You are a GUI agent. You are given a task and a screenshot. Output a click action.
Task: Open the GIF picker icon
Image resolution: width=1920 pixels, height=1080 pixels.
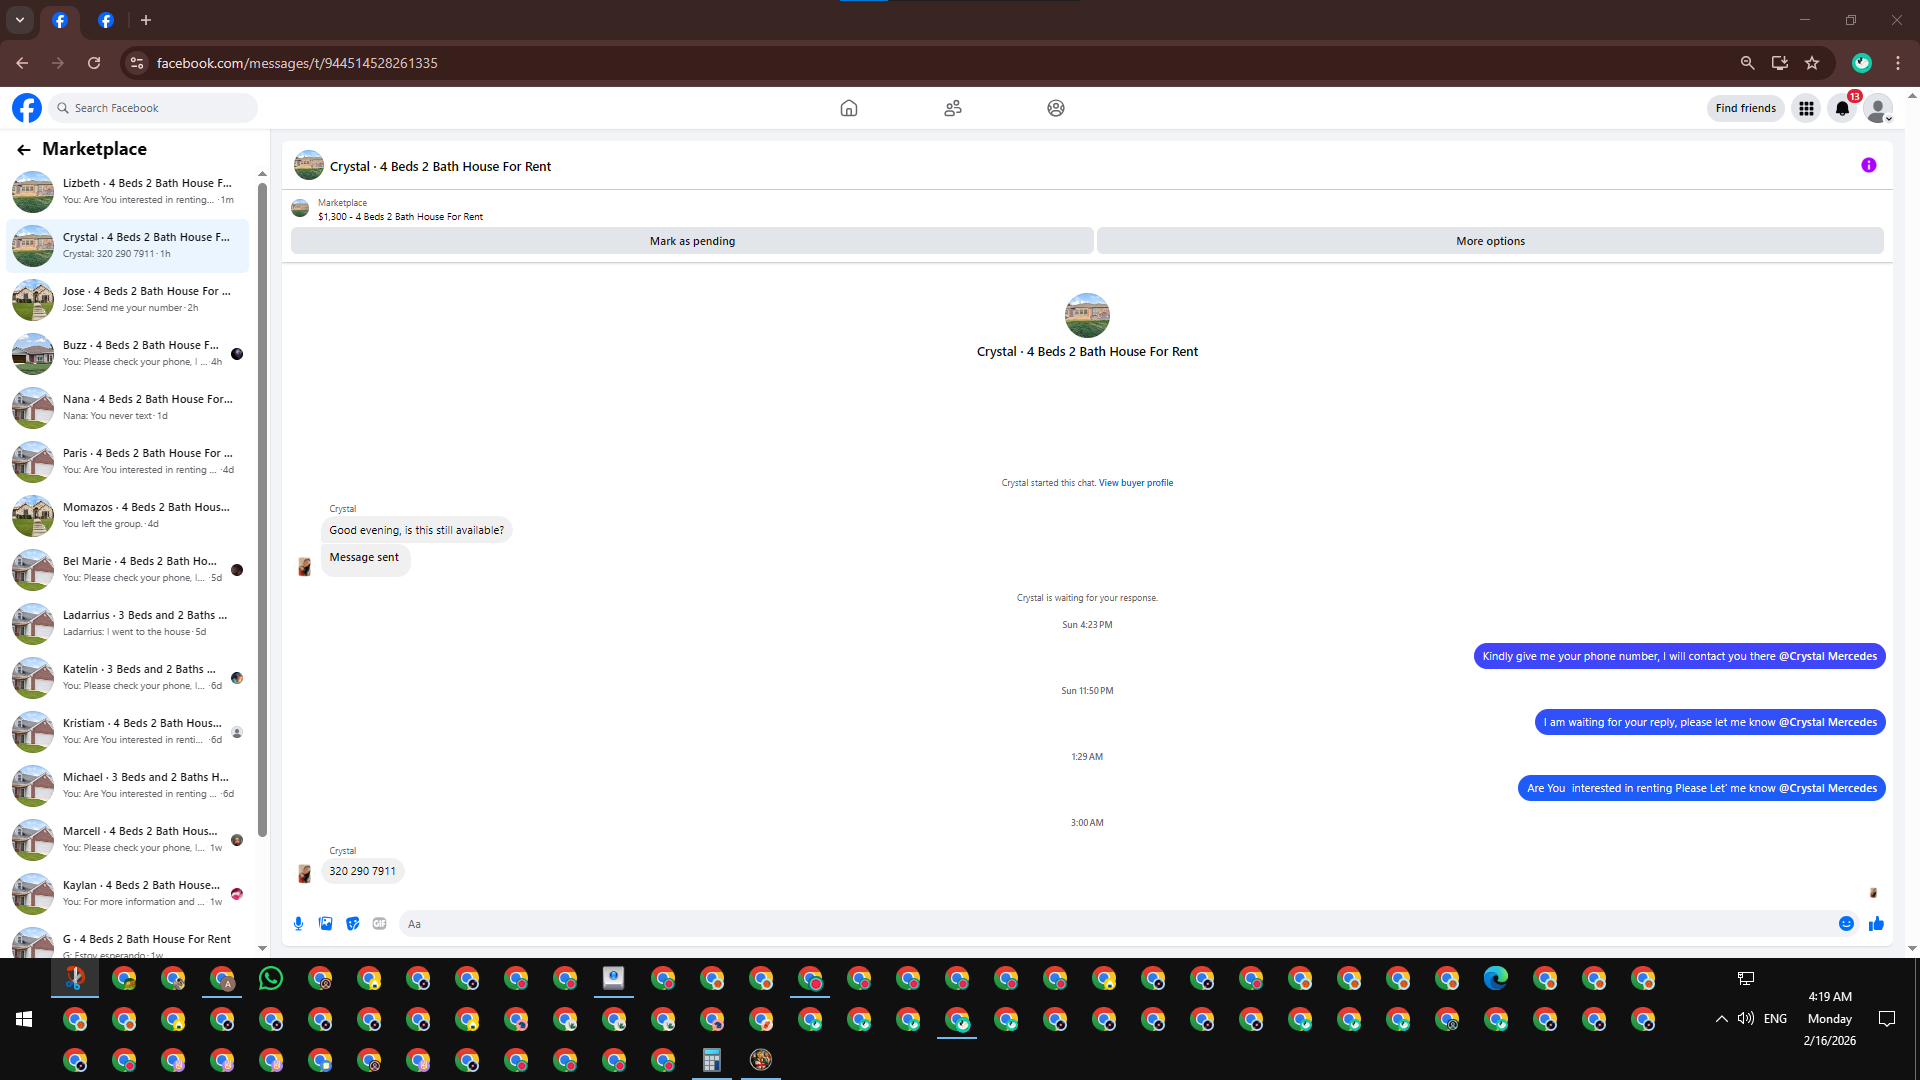379,924
